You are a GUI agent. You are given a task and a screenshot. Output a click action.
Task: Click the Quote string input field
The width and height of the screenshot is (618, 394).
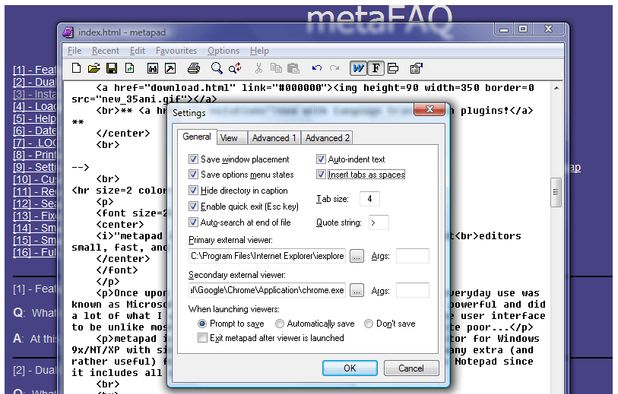coord(378,223)
